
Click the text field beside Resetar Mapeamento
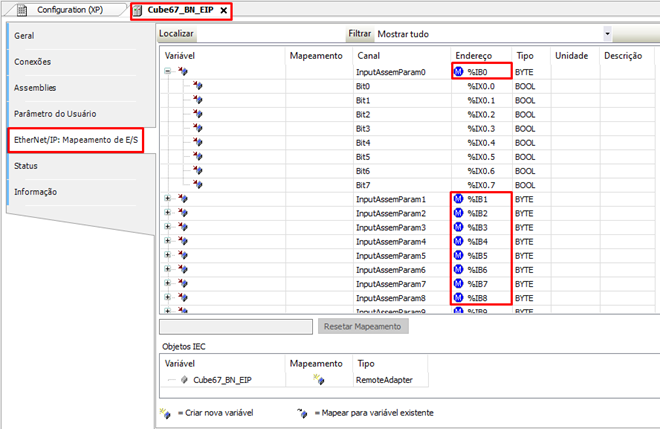pyautogui.click(x=236, y=326)
